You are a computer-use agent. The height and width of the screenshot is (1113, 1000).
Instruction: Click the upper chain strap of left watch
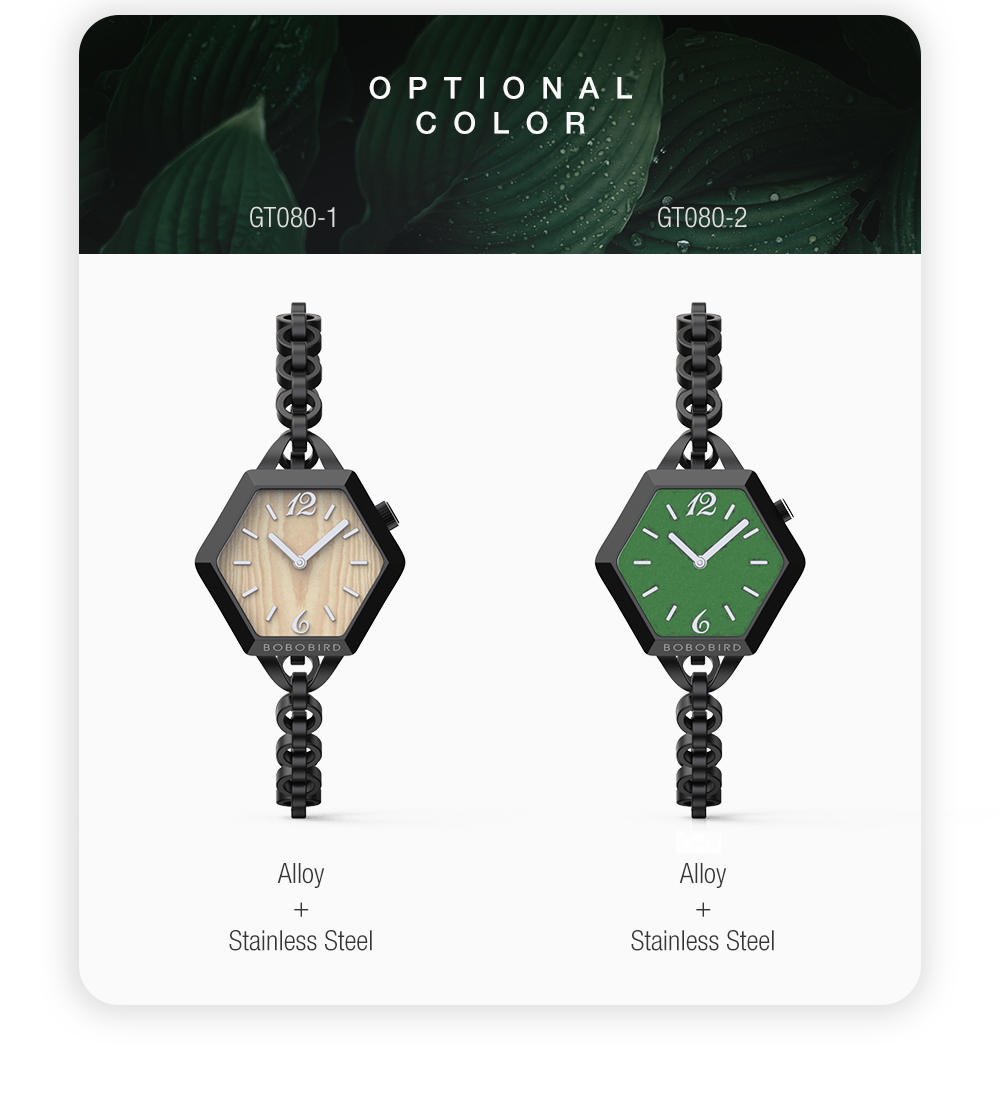point(299,383)
